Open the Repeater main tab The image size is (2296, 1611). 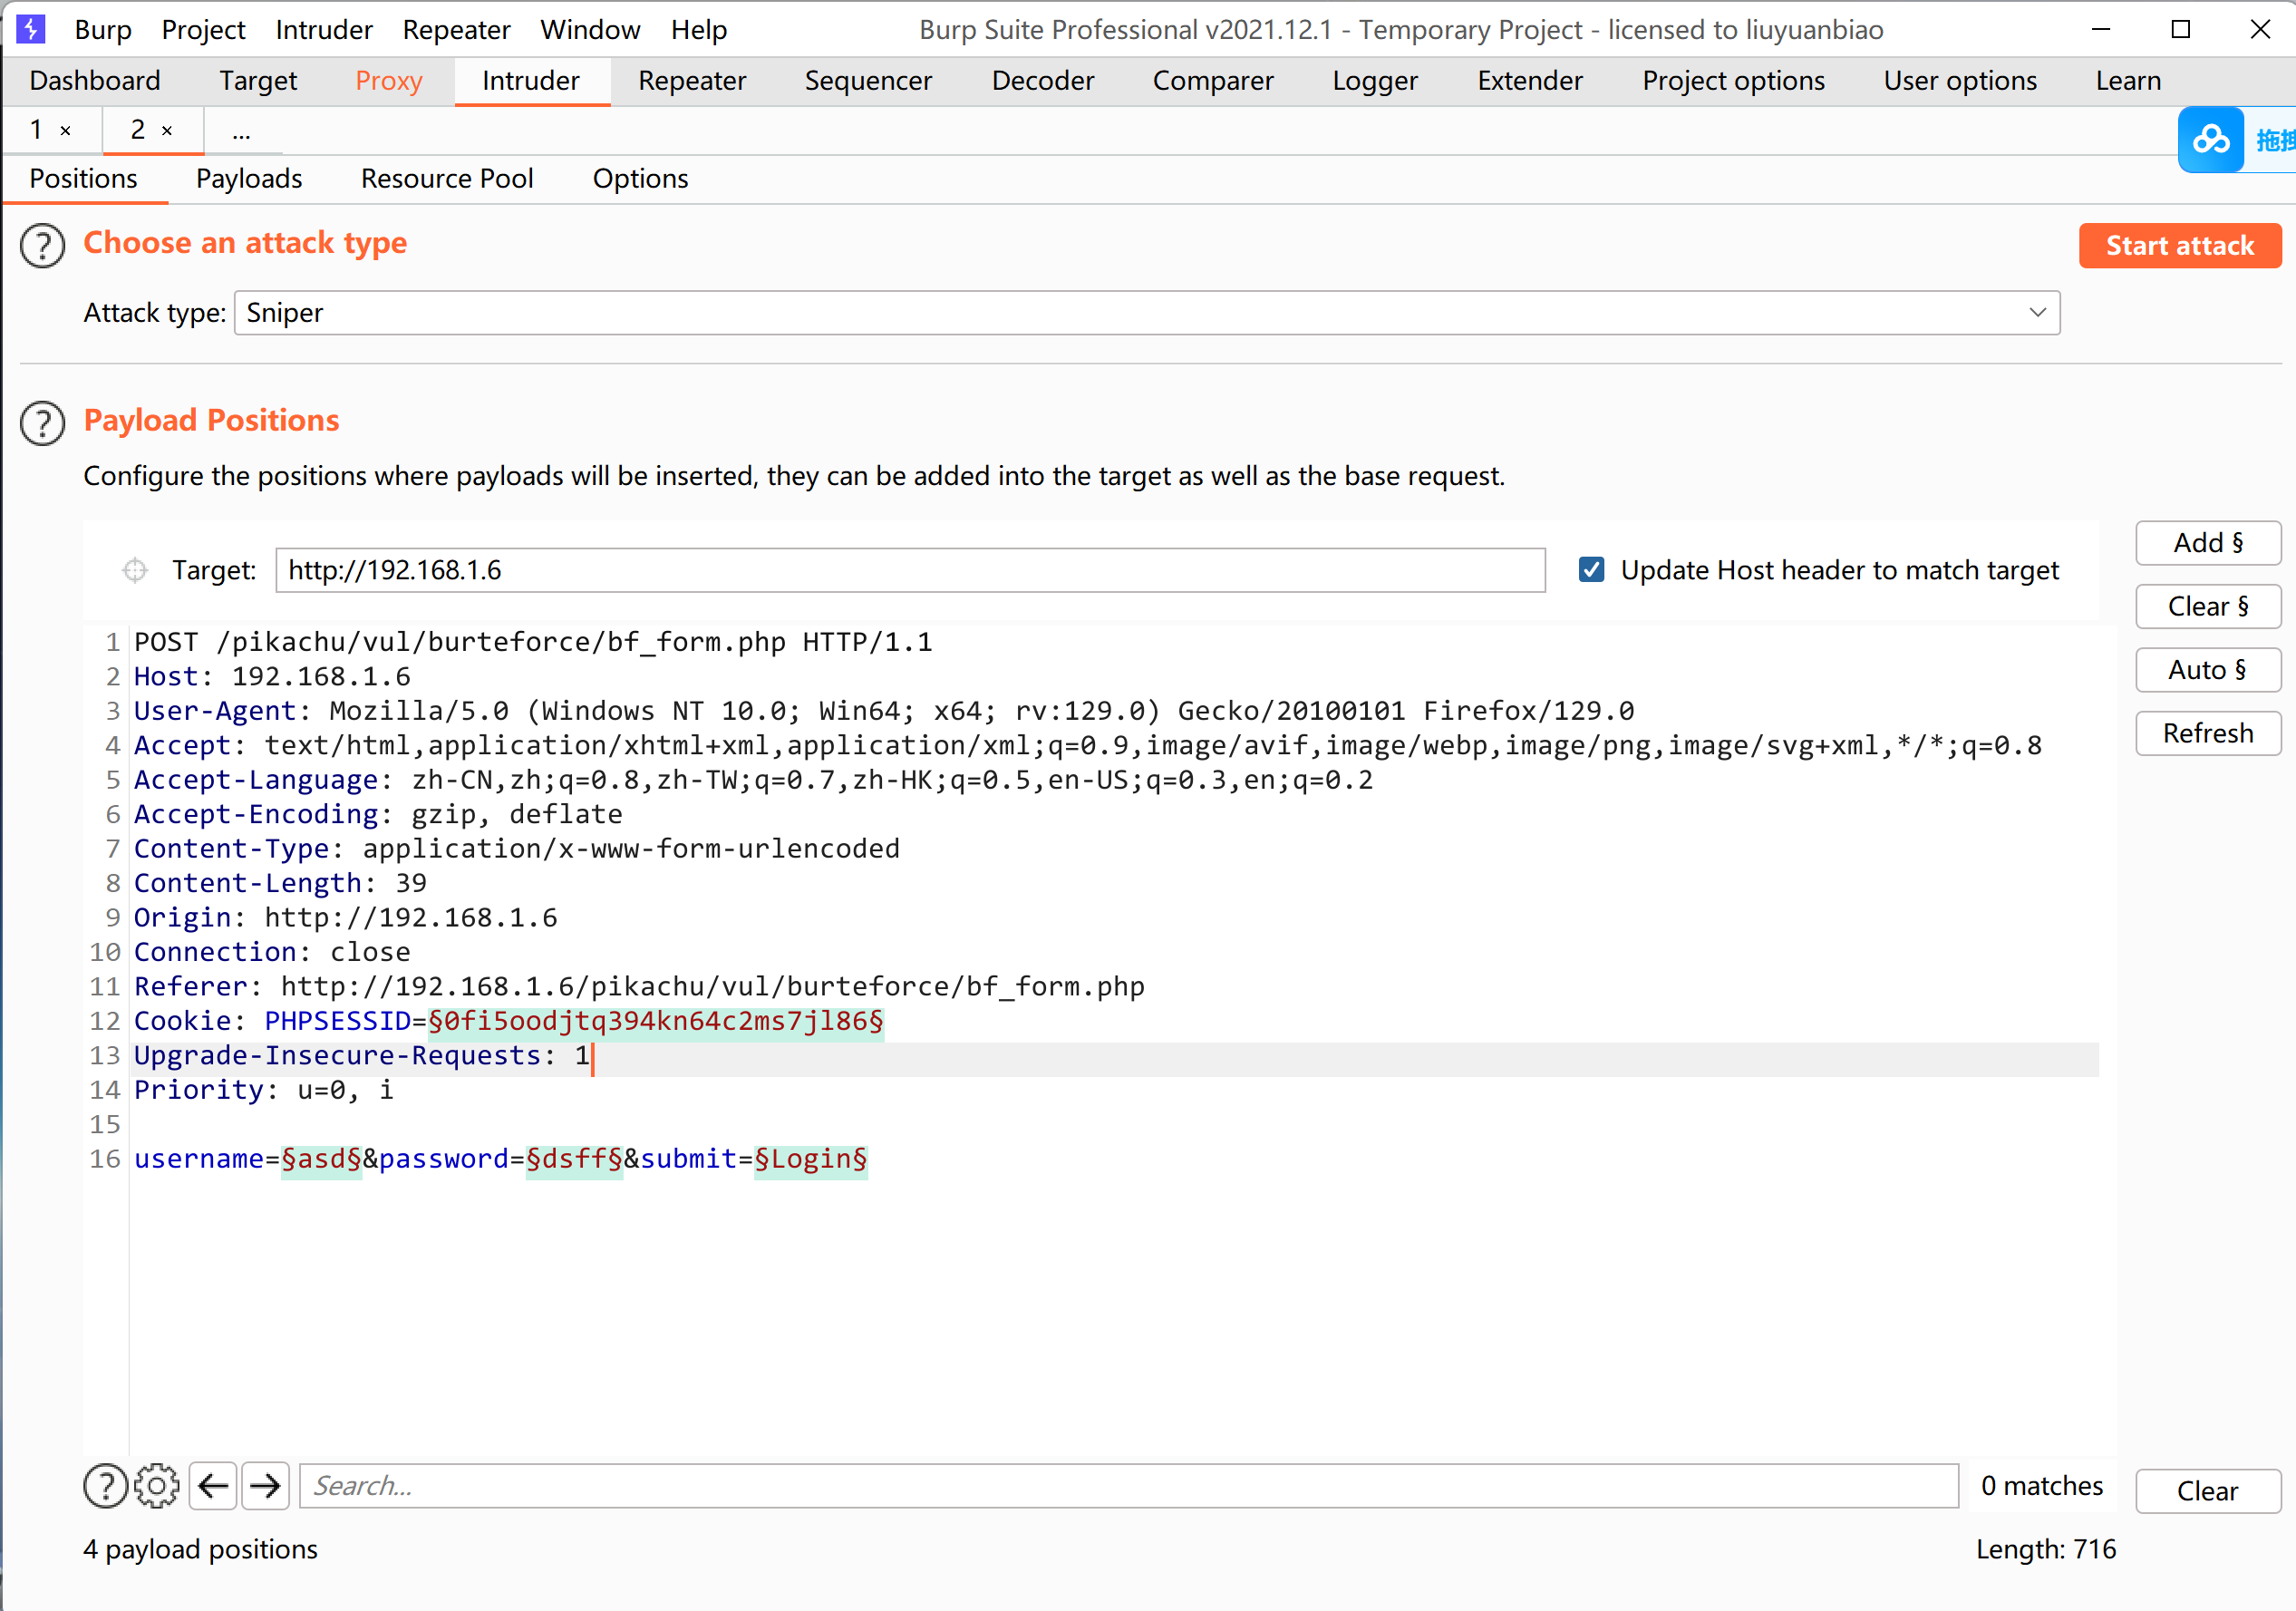[x=692, y=81]
